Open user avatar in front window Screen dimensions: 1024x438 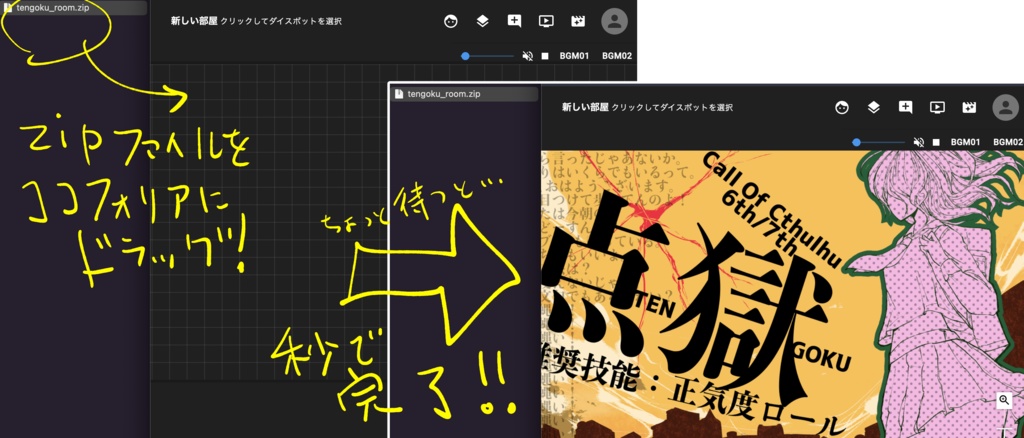click(1006, 108)
